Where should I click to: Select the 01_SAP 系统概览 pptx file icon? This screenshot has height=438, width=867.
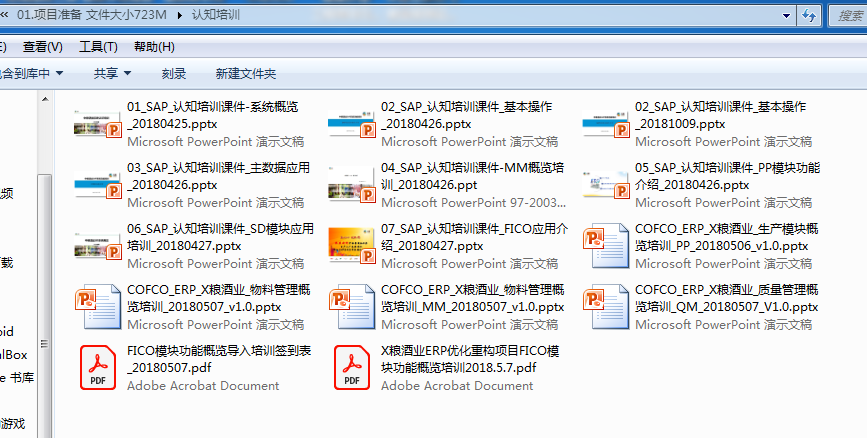coord(98,124)
